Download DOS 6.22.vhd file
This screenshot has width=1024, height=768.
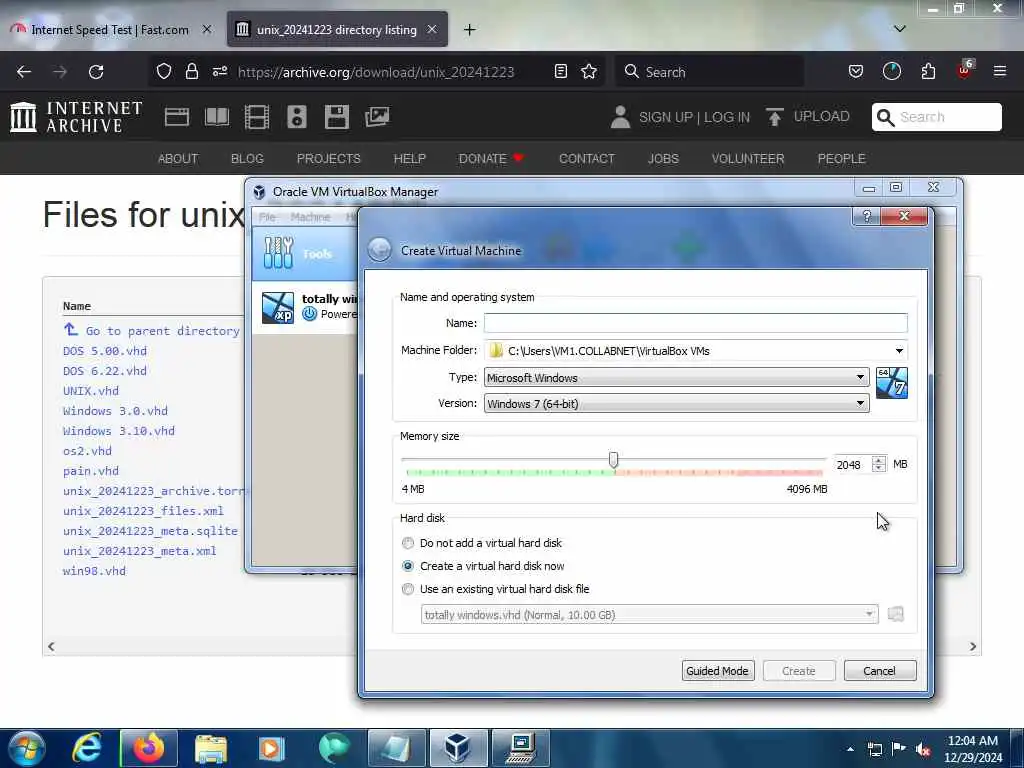tap(104, 371)
